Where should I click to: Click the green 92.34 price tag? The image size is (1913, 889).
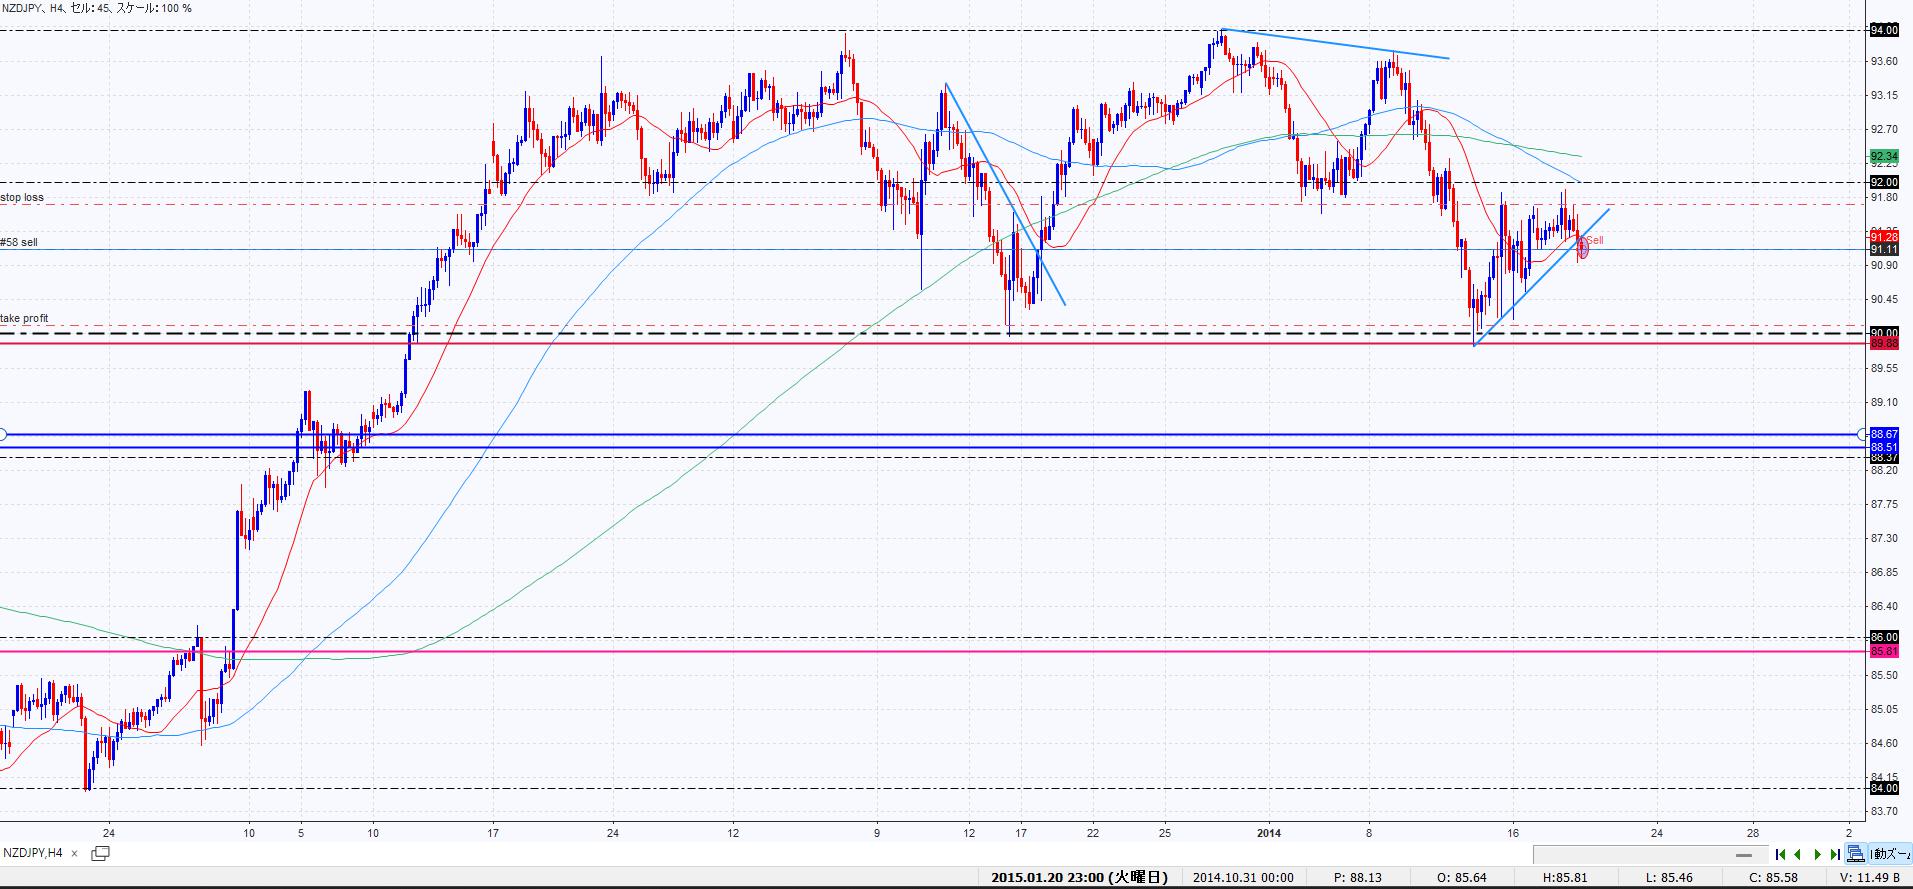point(1883,157)
